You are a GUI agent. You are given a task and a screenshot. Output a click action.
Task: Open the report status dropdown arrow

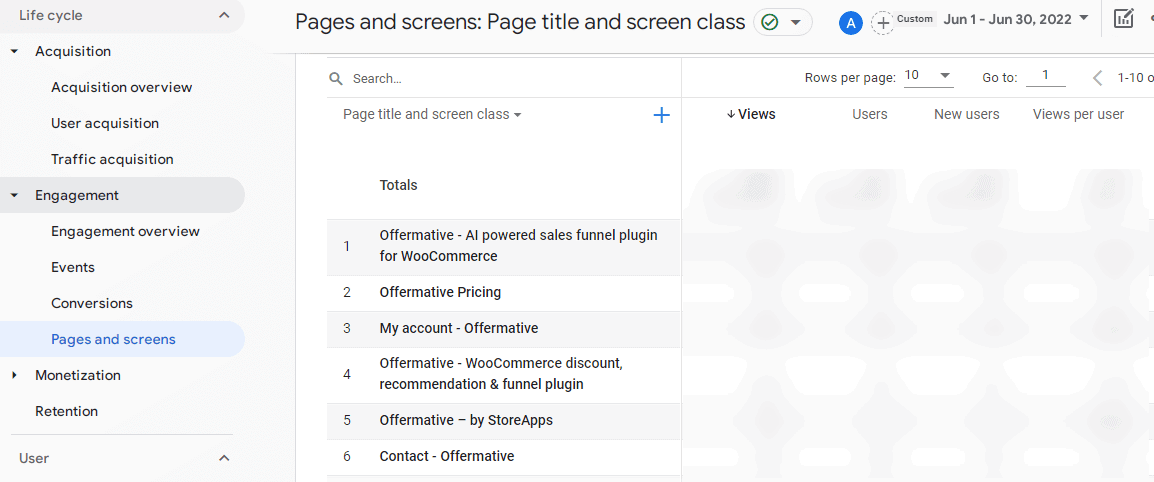click(x=795, y=23)
